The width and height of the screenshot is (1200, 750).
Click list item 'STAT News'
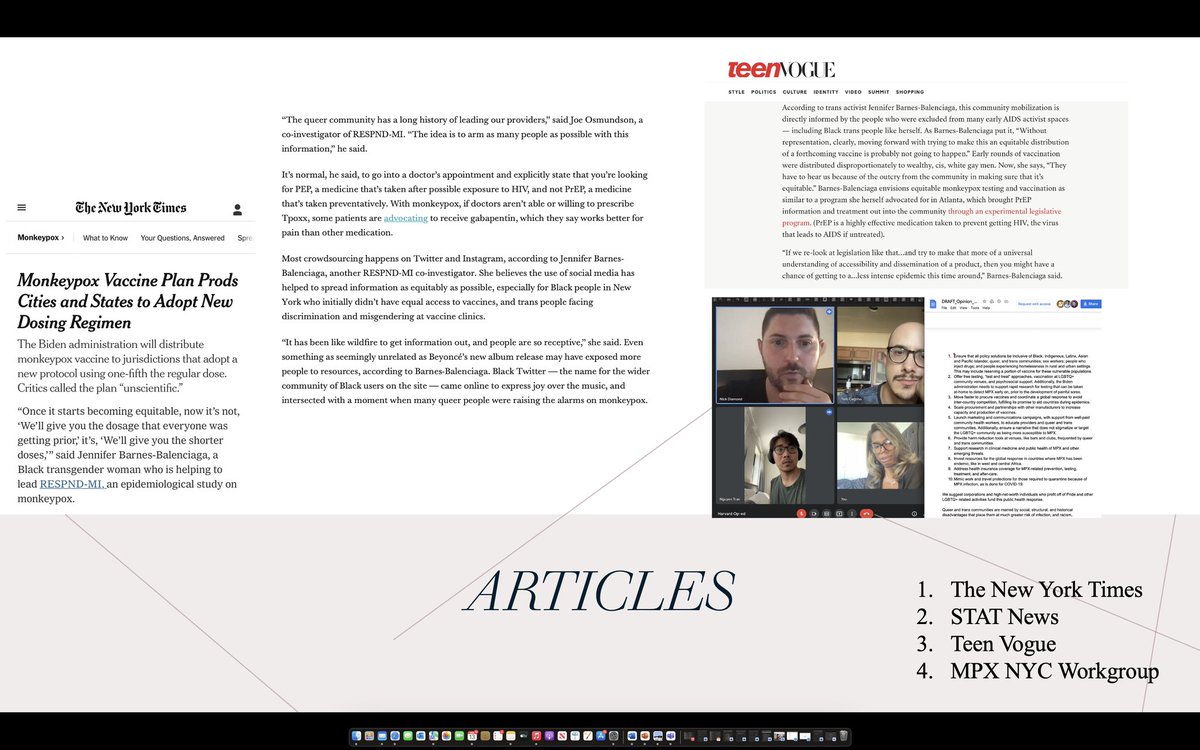coord(1005,616)
